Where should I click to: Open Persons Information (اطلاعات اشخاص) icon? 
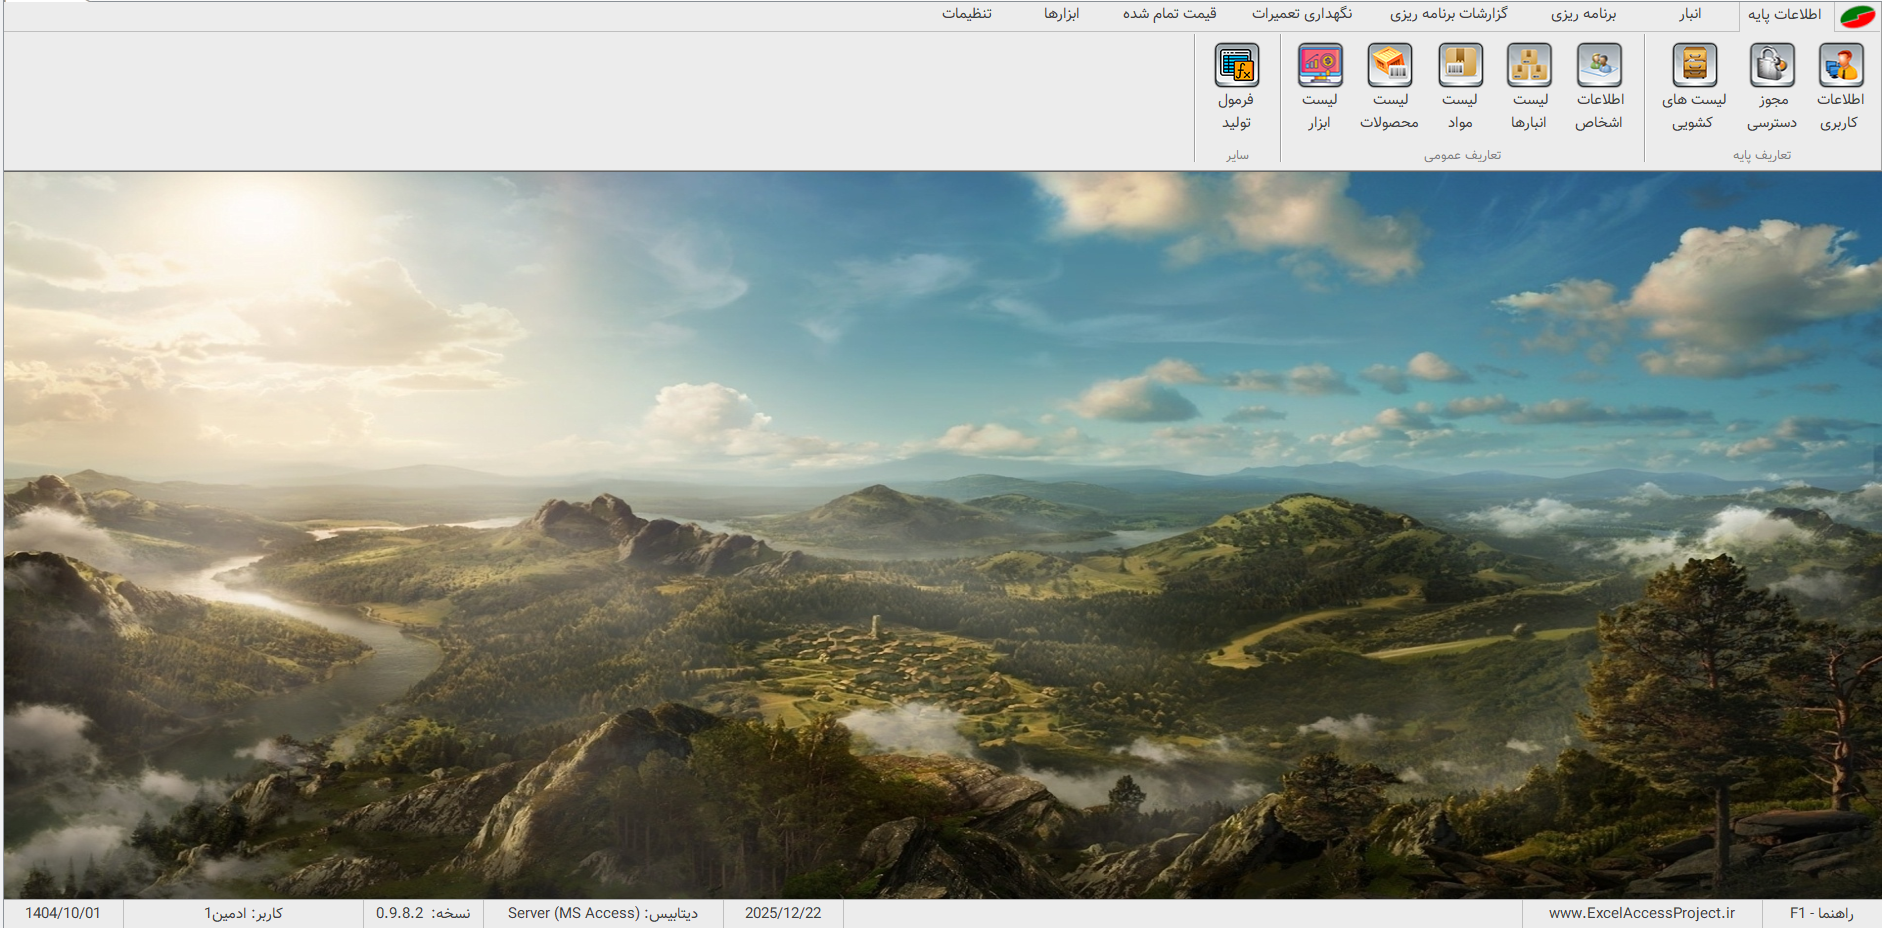click(1599, 66)
